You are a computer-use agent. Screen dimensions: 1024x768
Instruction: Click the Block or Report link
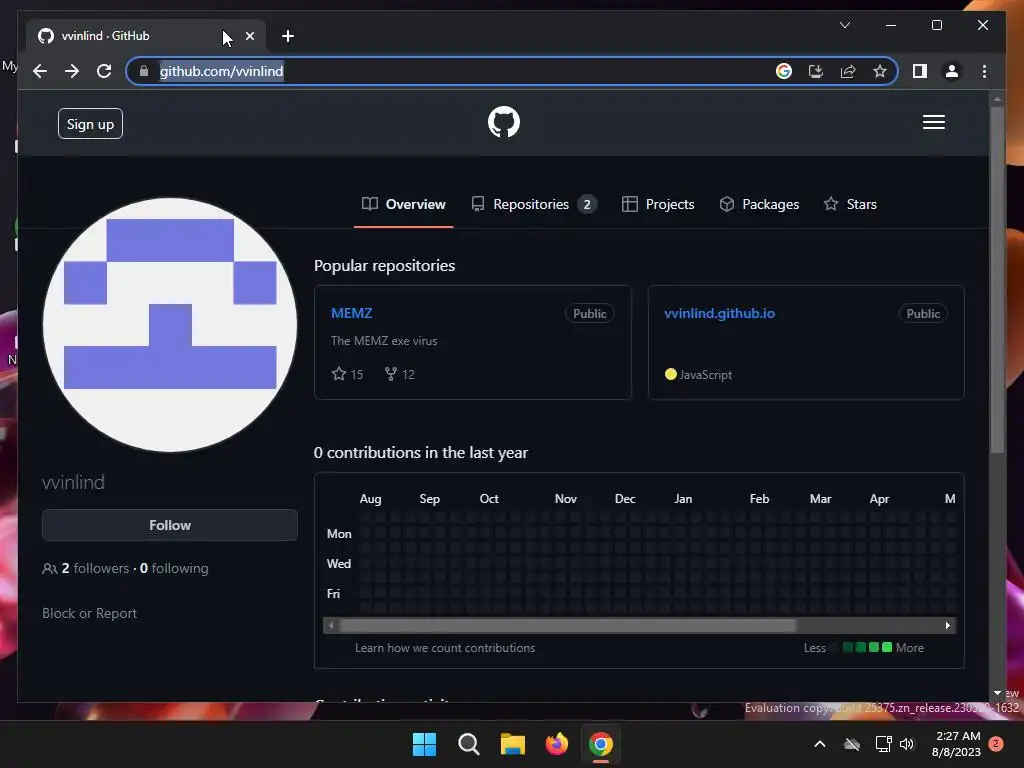pos(89,613)
